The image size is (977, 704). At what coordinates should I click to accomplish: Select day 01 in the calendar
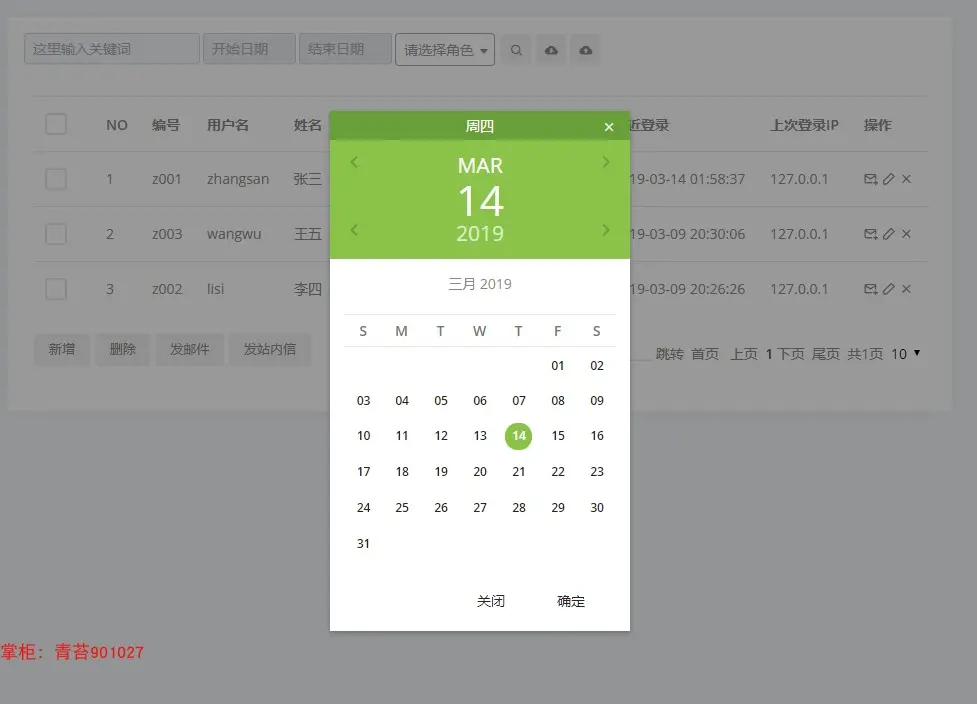pyautogui.click(x=558, y=366)
